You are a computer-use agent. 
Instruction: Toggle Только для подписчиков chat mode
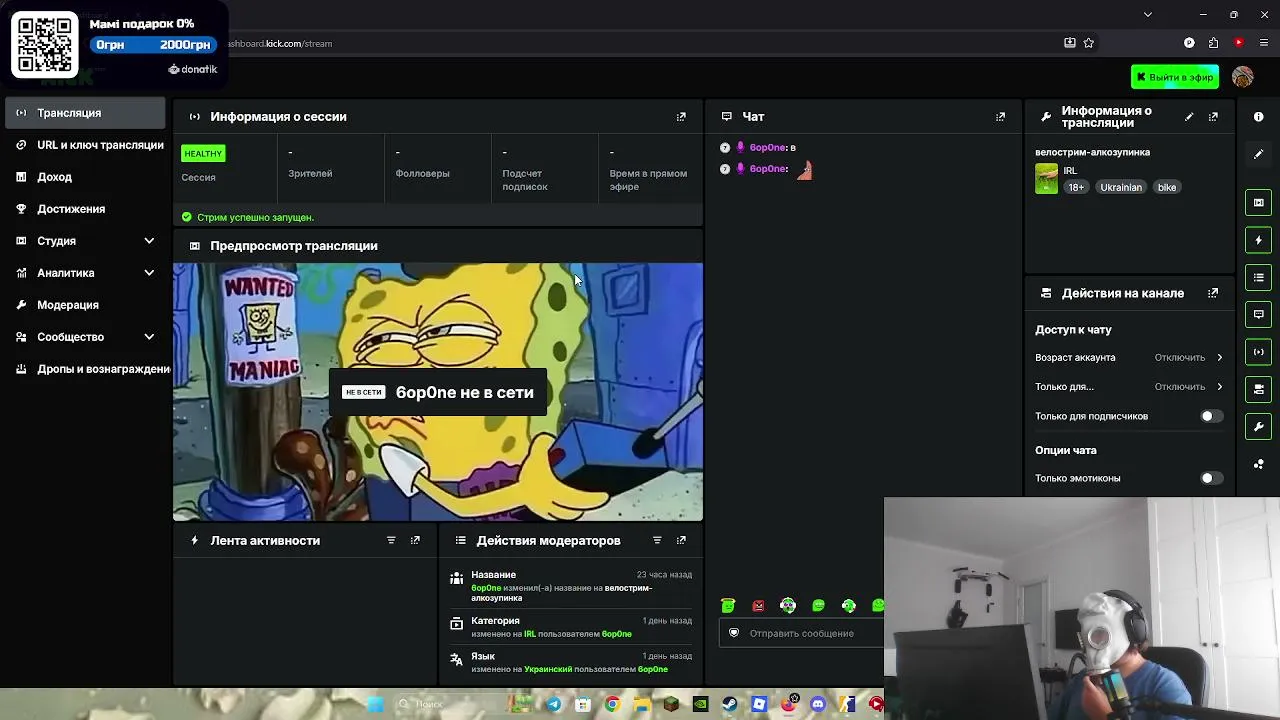tap(1211, 416)
